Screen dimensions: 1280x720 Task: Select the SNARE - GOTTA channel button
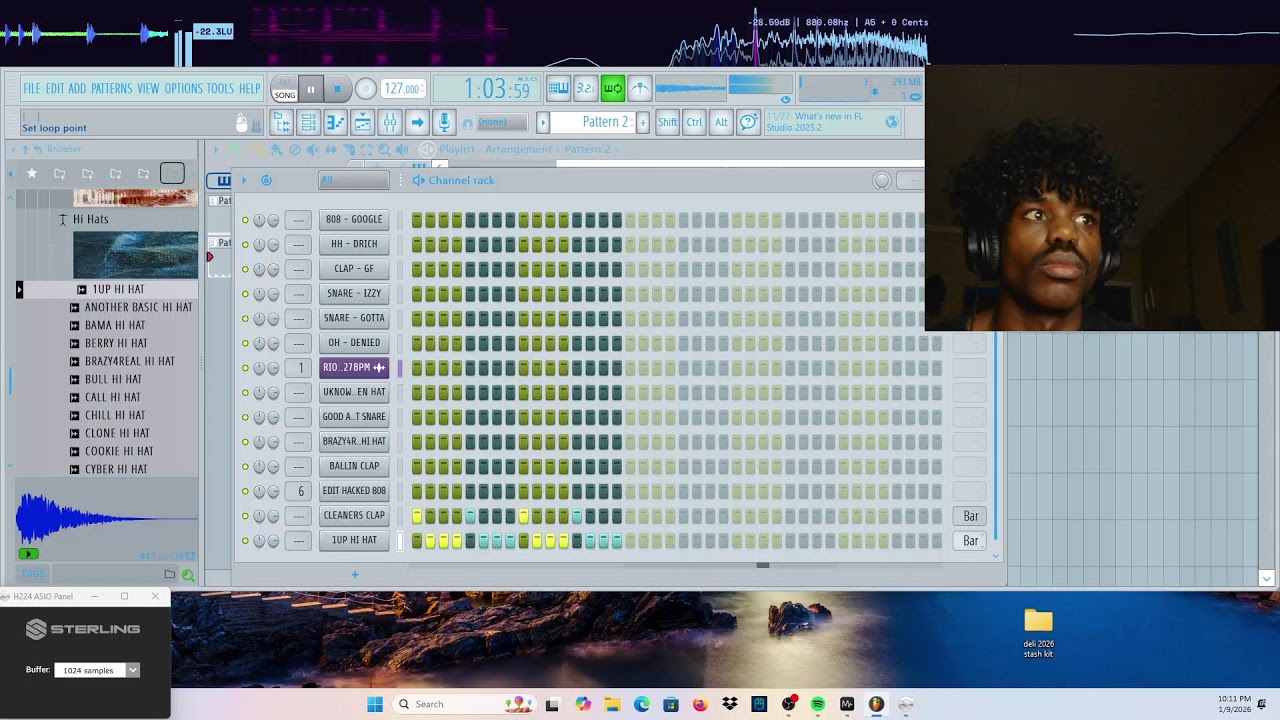(354, 318)
